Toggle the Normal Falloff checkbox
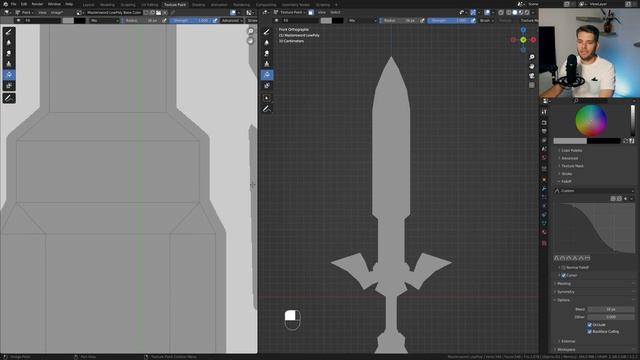Screen dimensions: 640x360 (564, 267)
